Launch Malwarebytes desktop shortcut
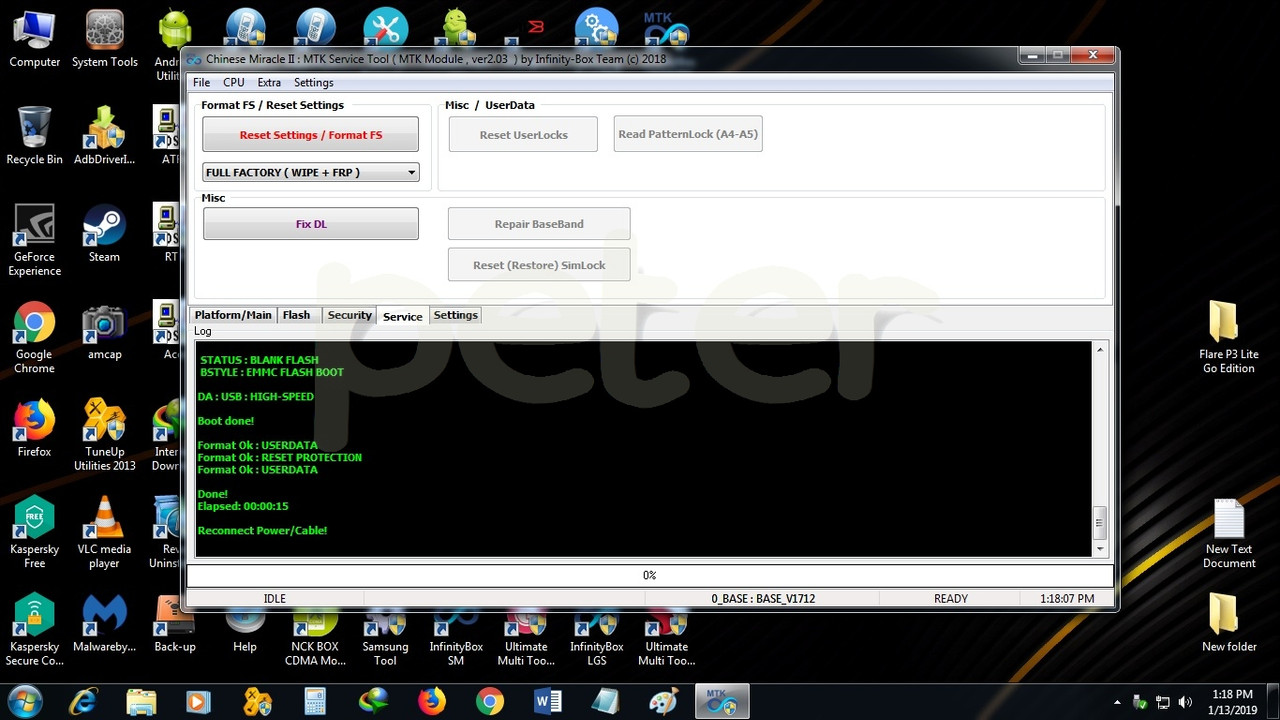The height and width of the screenshot is (720, 1280). pos(104,624)
